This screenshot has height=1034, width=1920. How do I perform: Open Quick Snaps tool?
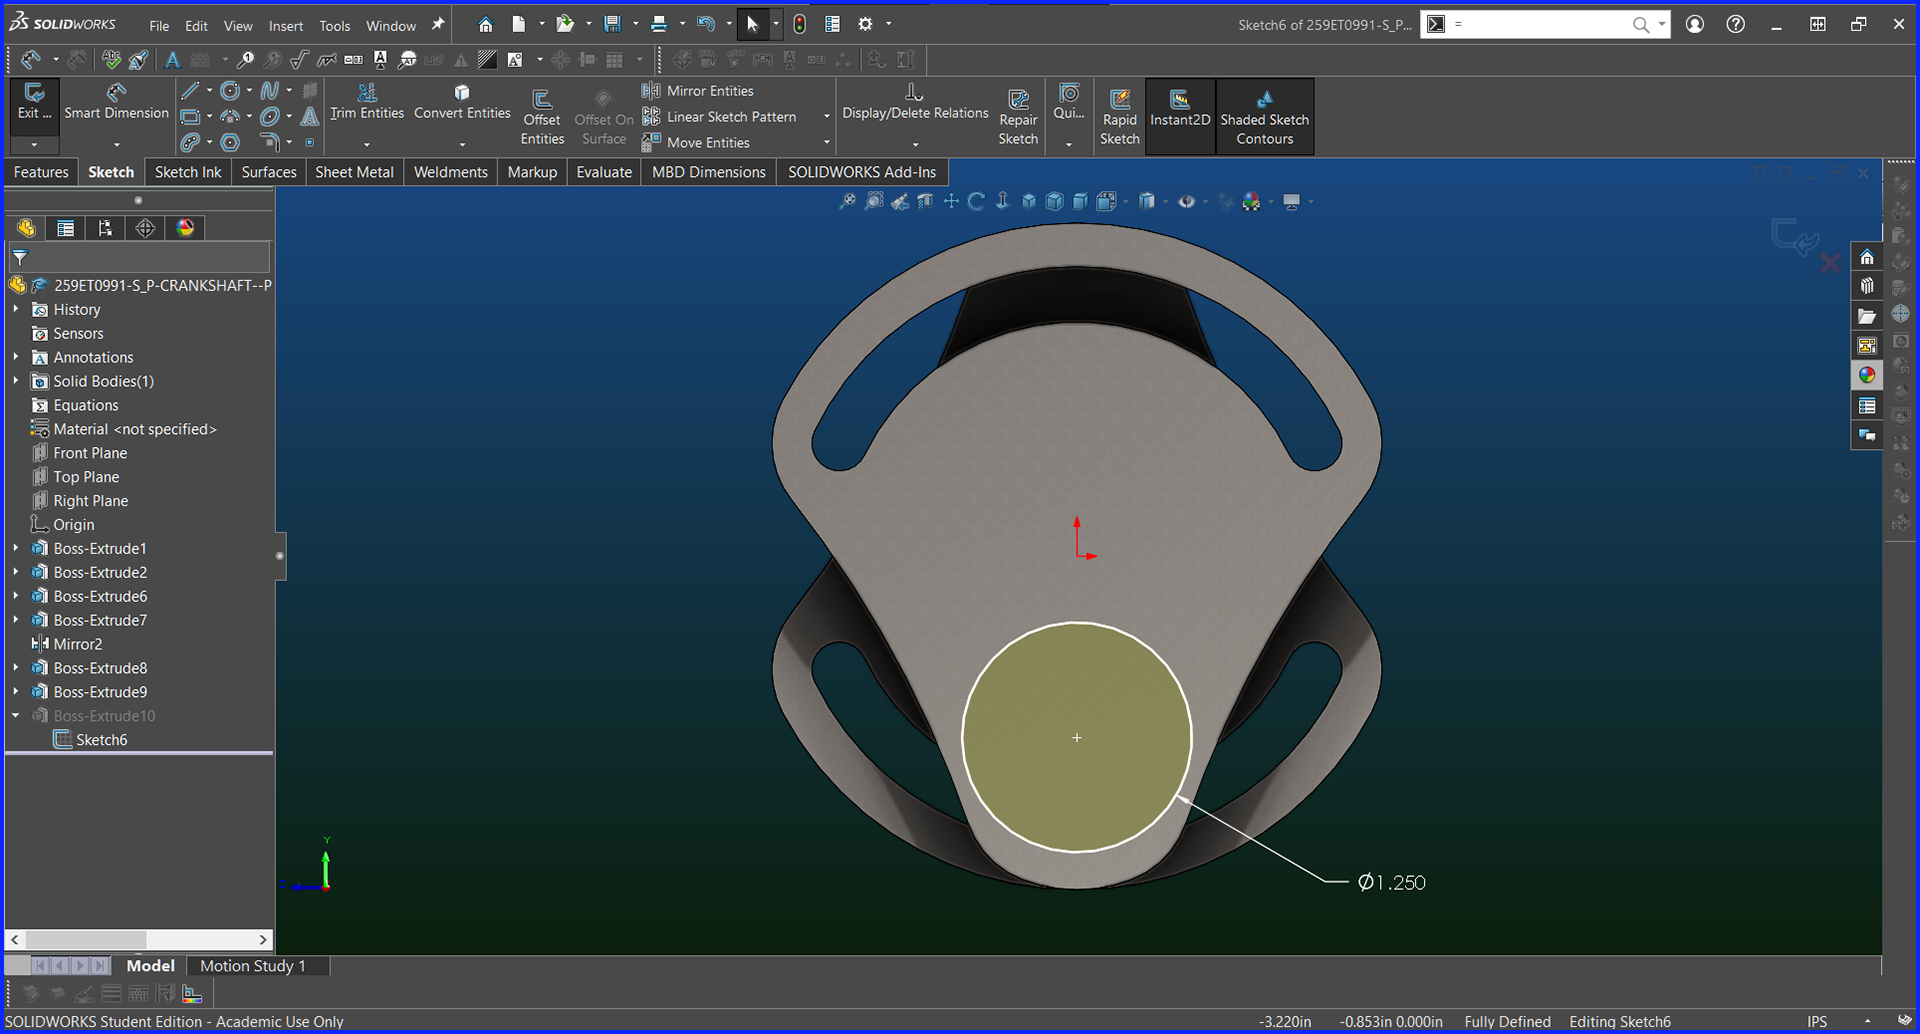[1069, 102]
